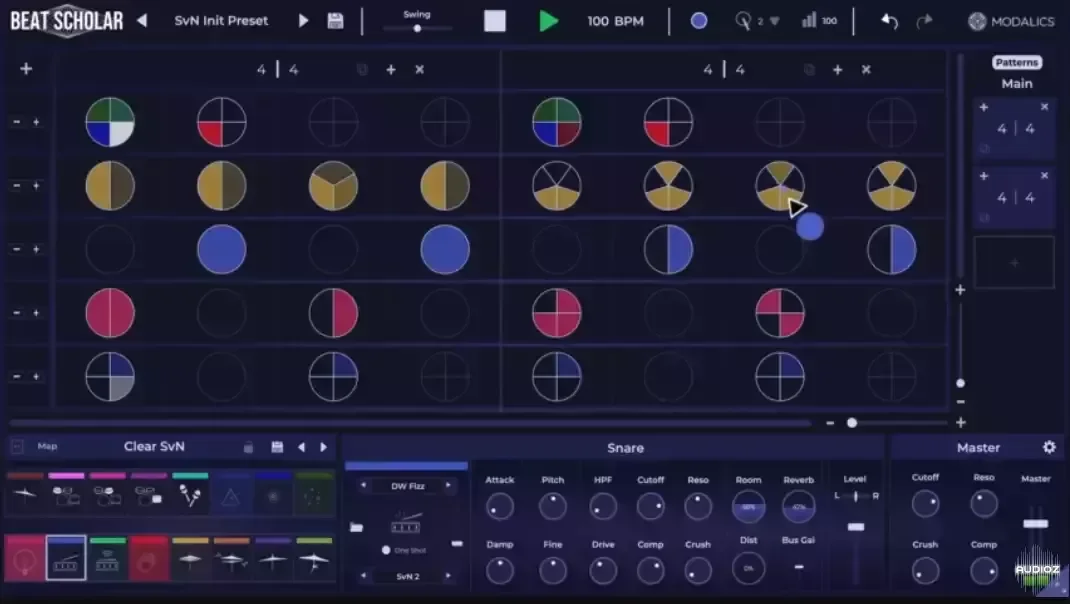1070x604 pixels.
Task: Select the pink kick drum pad
Action: click(x=25, y=558)
